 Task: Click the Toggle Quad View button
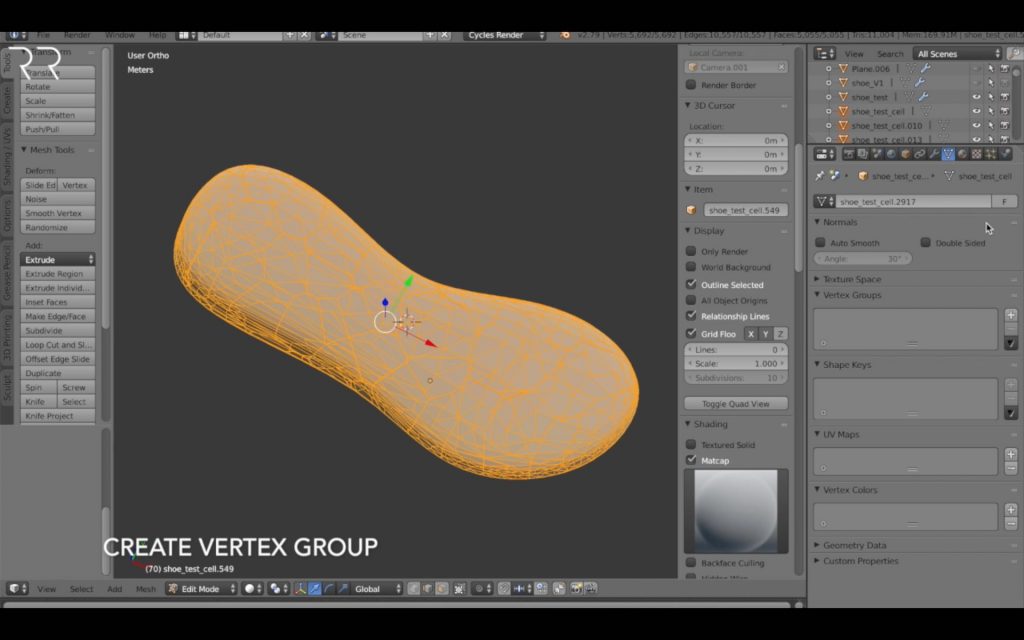pyautogui.click(x=735, y=404)
